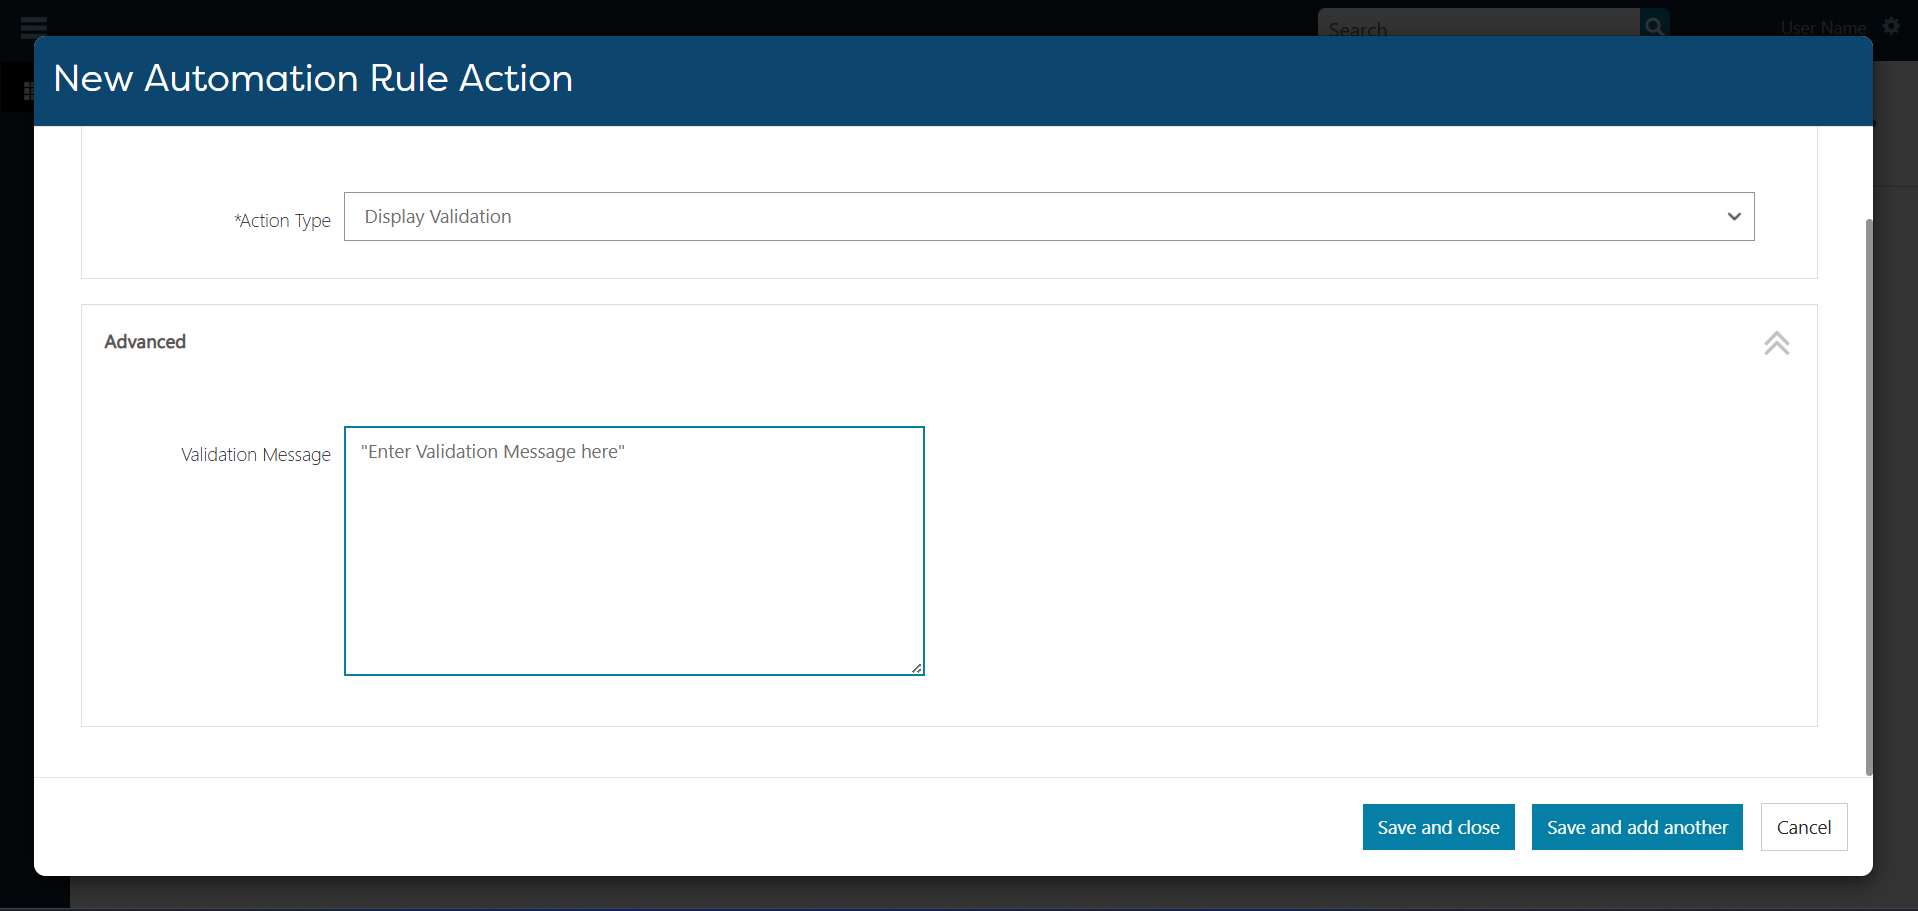Click the apps grid icon in the sidebar
Screen dimensions: 1918x911
pyautogui.click(x=30, y=90)
